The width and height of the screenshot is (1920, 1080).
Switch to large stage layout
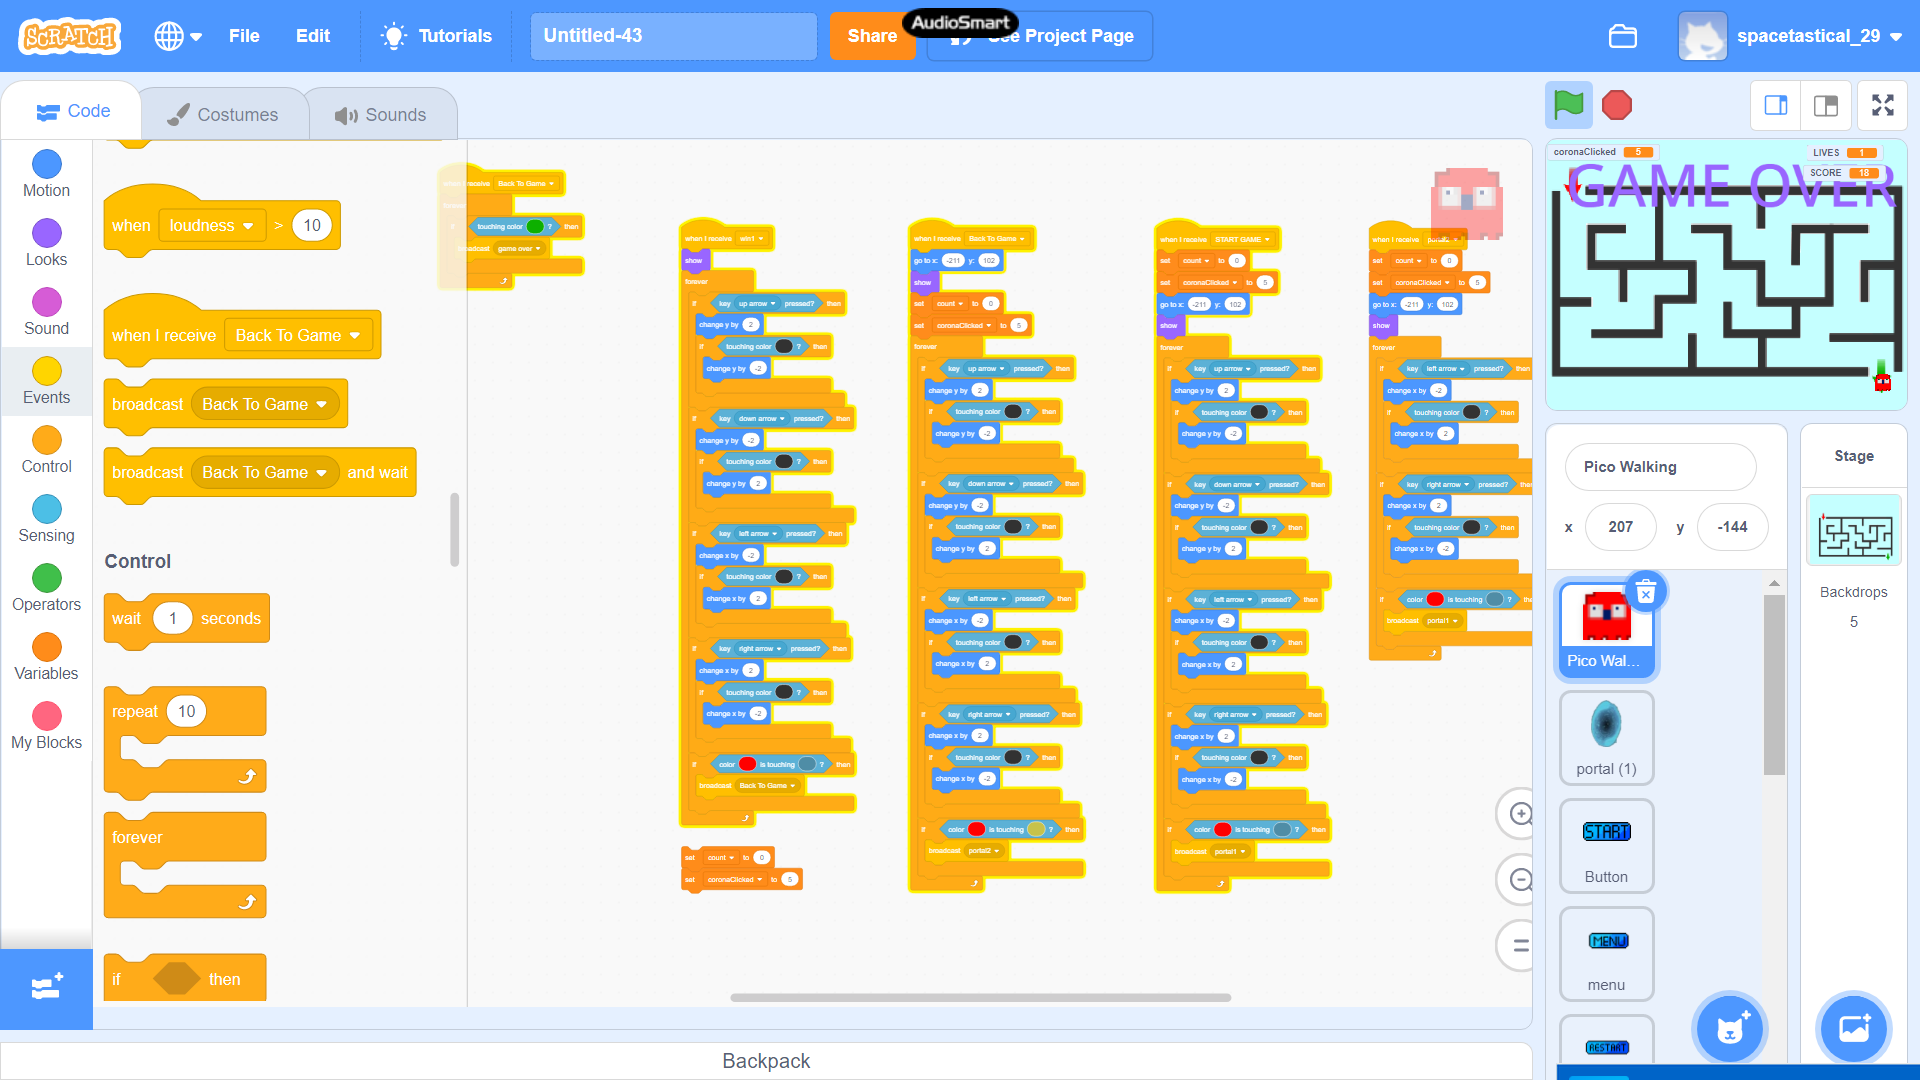[1826, 105]
